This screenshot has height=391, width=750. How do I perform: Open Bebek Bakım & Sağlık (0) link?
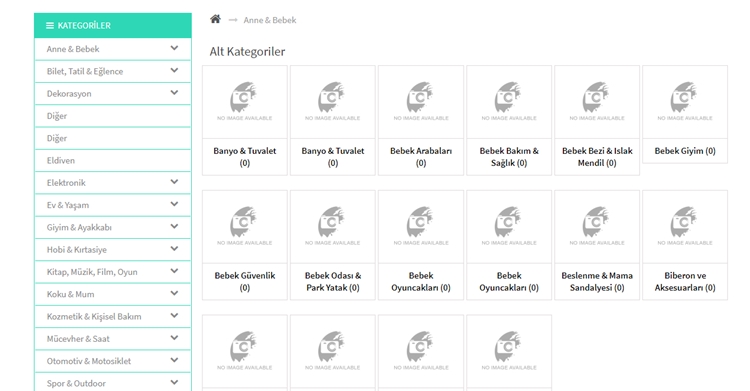coord(509,156)
